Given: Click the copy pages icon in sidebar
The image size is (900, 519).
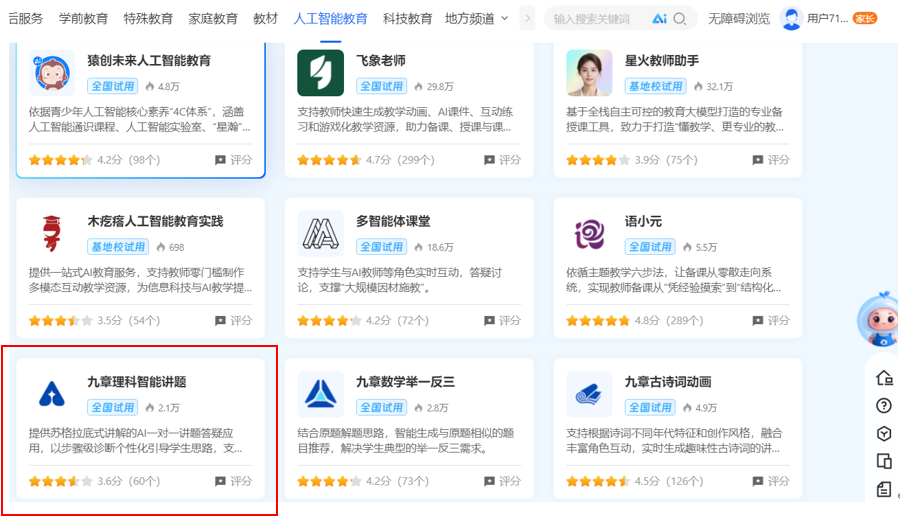Looking at the screenshot, I should [884, 461].
